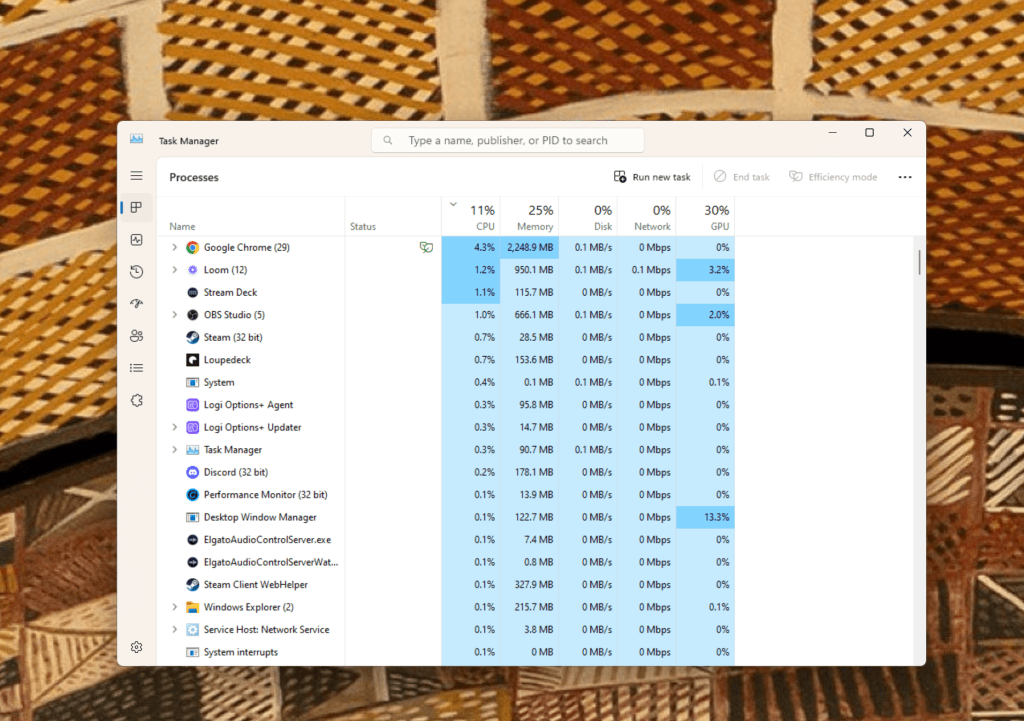
Task: Open the App history sidebar icon
Action: tap(136, 272)
